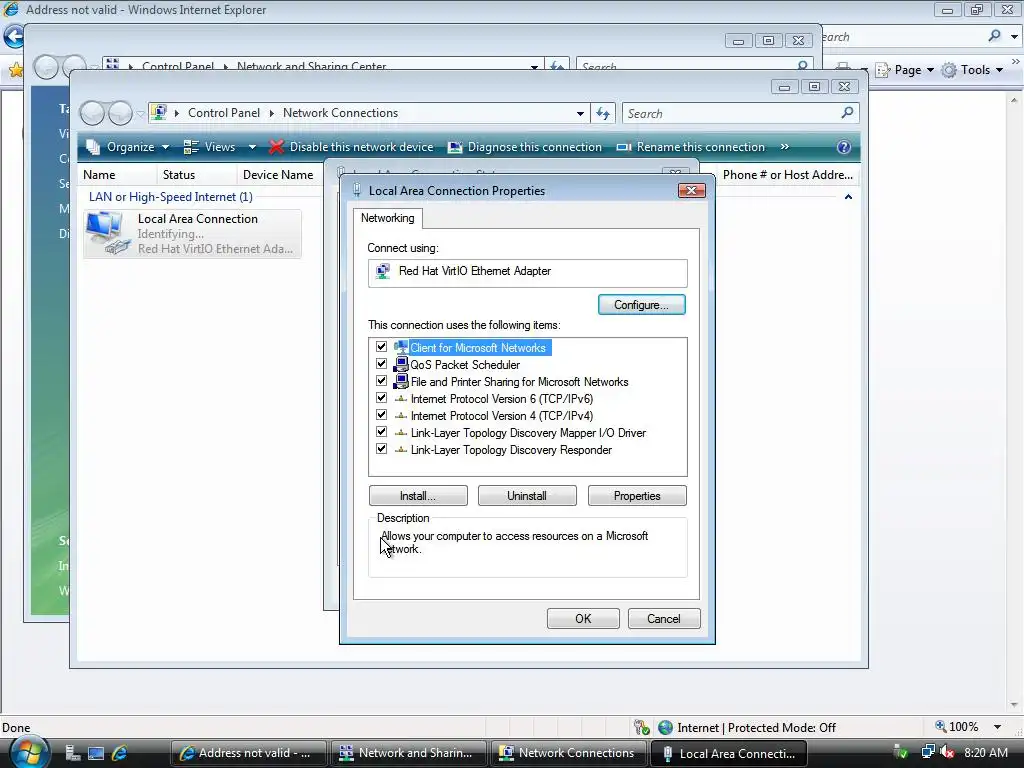The image size is (1024, 768).
Task: Open the Views dropdown arrow
Action: coord(252,147)
